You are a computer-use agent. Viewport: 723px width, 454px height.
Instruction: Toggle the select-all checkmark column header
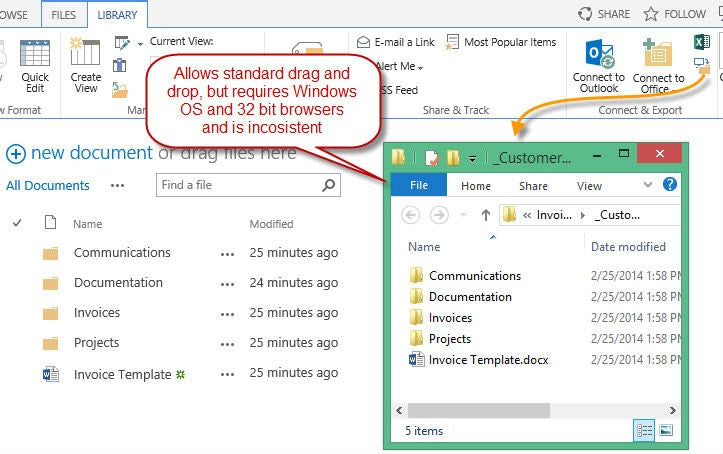click(17, 224)
